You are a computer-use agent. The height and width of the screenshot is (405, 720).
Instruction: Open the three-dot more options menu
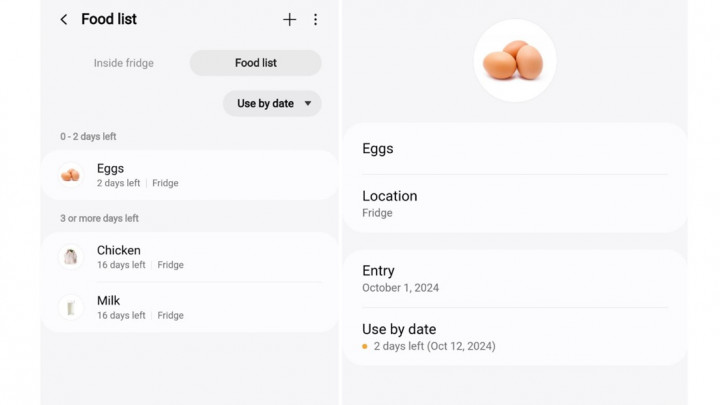(316, 20)
